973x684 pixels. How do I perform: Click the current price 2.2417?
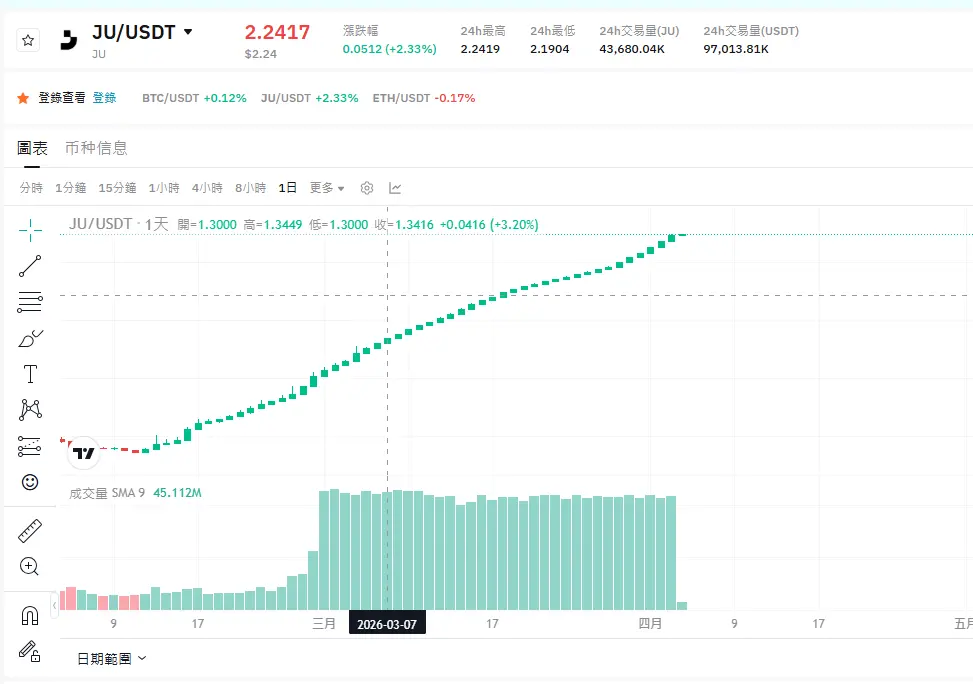pyautogui.click(x=277, y=32)
